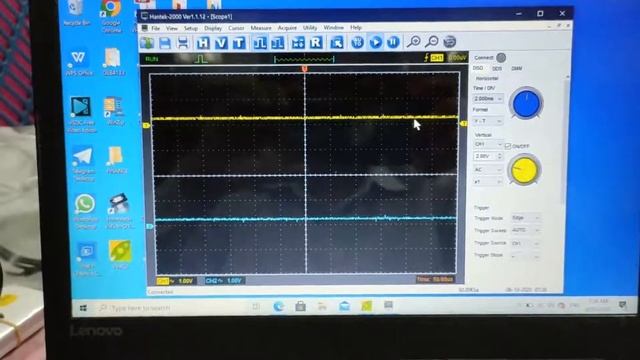Click the Windows Start button
This screenshot has height=360, width=640.
pyautogui.click(x=83, y=308)
